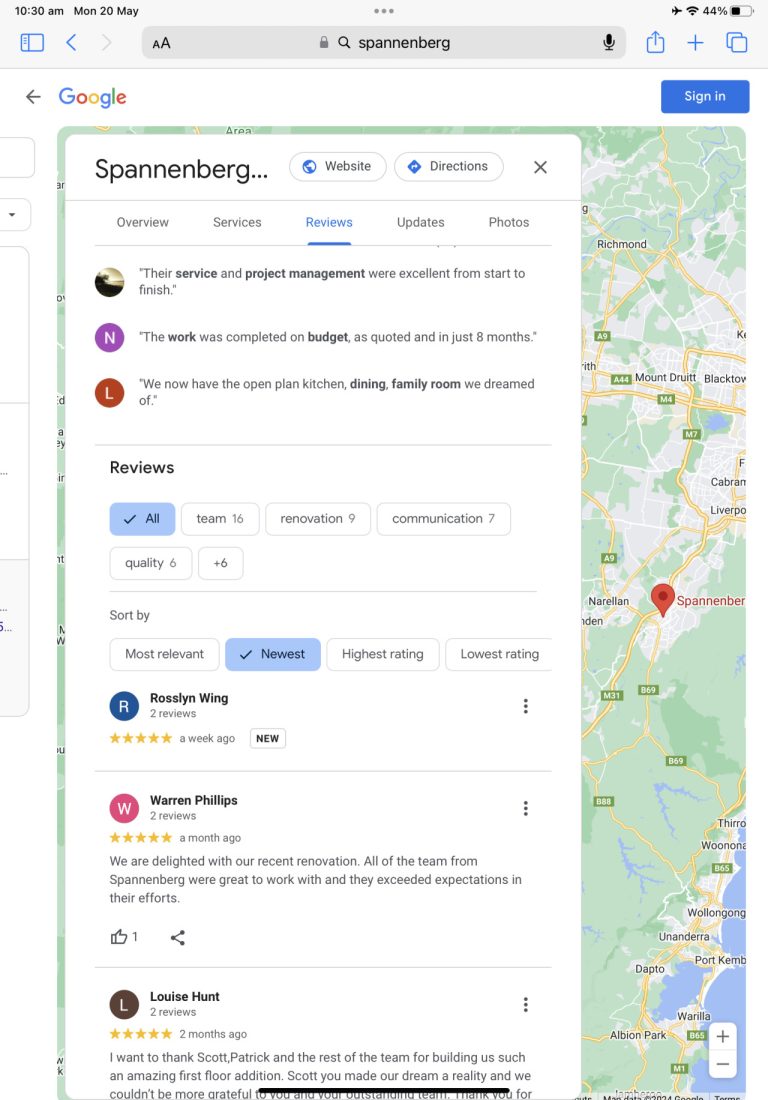Viewport: 768px width, 1100px height.
Task: Open a new tab with plus icon
Action: (x=695, y=42)
